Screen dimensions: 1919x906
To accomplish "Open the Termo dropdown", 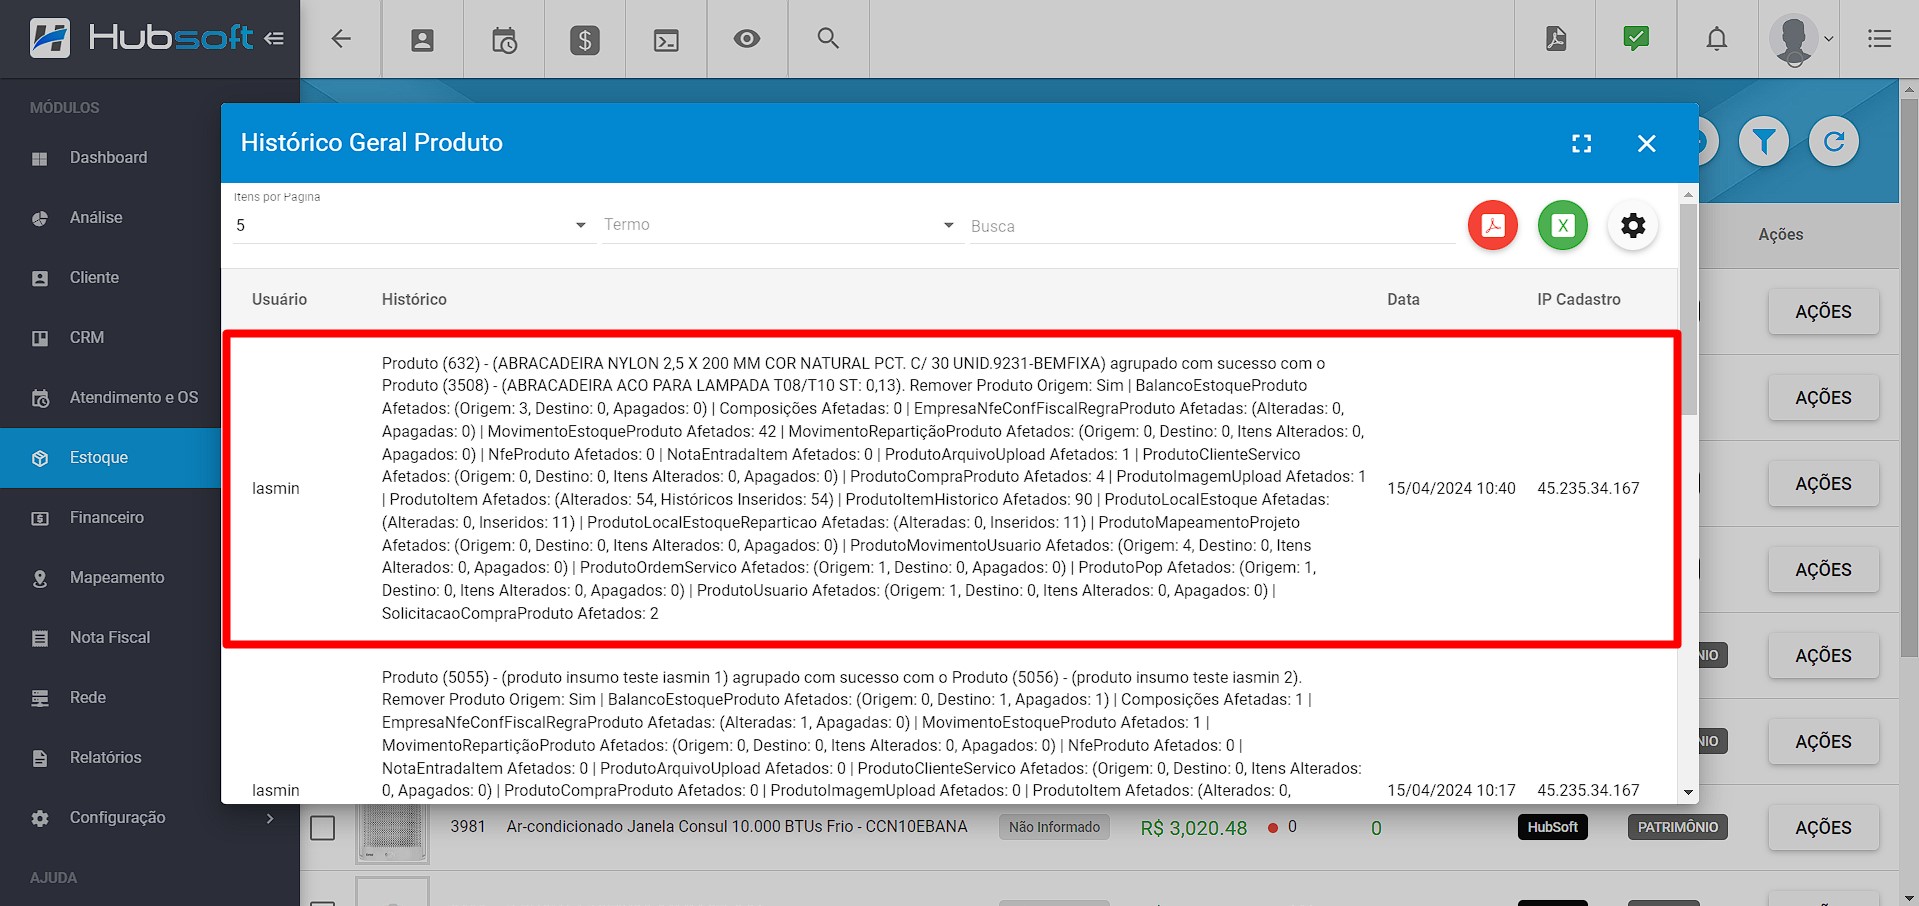I will click(x=780, y=225).
